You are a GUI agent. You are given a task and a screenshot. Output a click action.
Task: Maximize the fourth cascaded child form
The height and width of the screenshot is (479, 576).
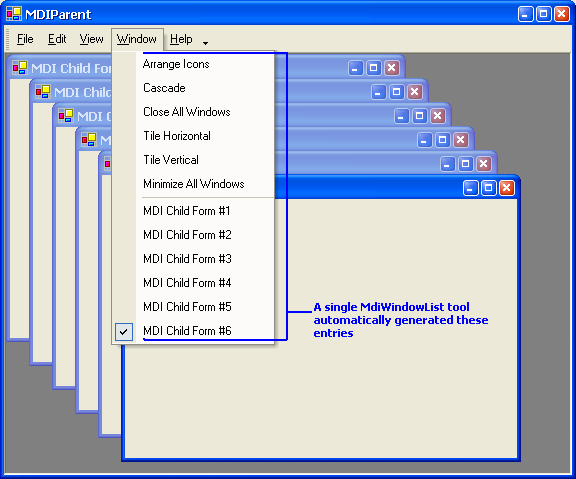pyautogui.click(x=443, y=140)
